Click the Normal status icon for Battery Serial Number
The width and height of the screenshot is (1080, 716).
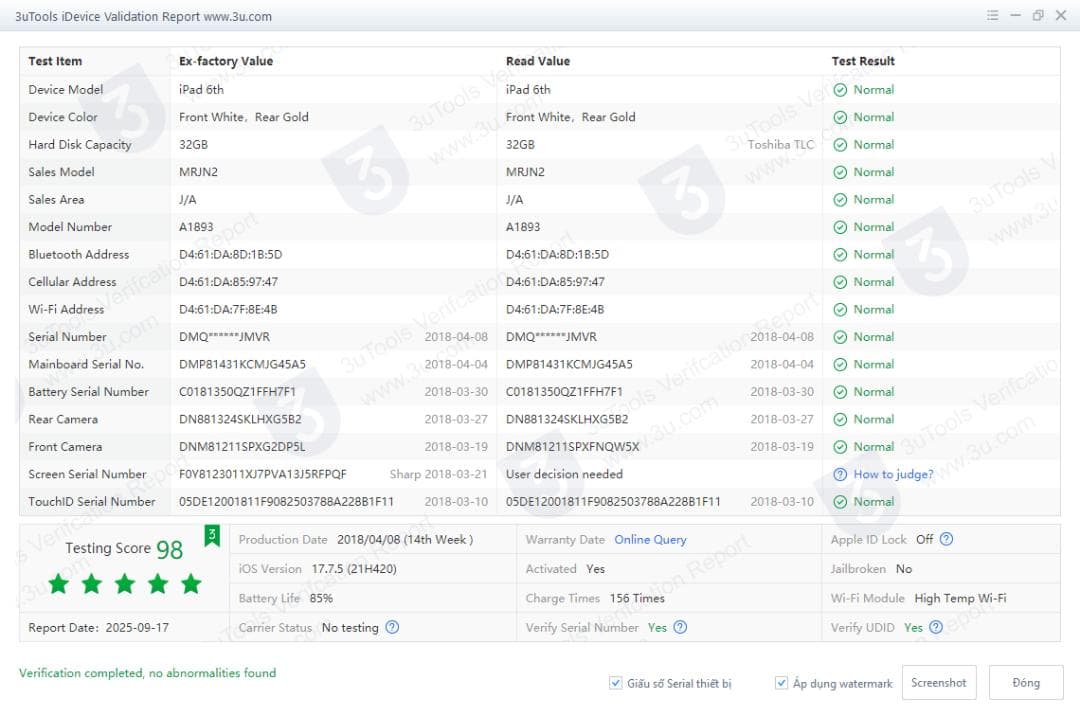coord(841,391)
